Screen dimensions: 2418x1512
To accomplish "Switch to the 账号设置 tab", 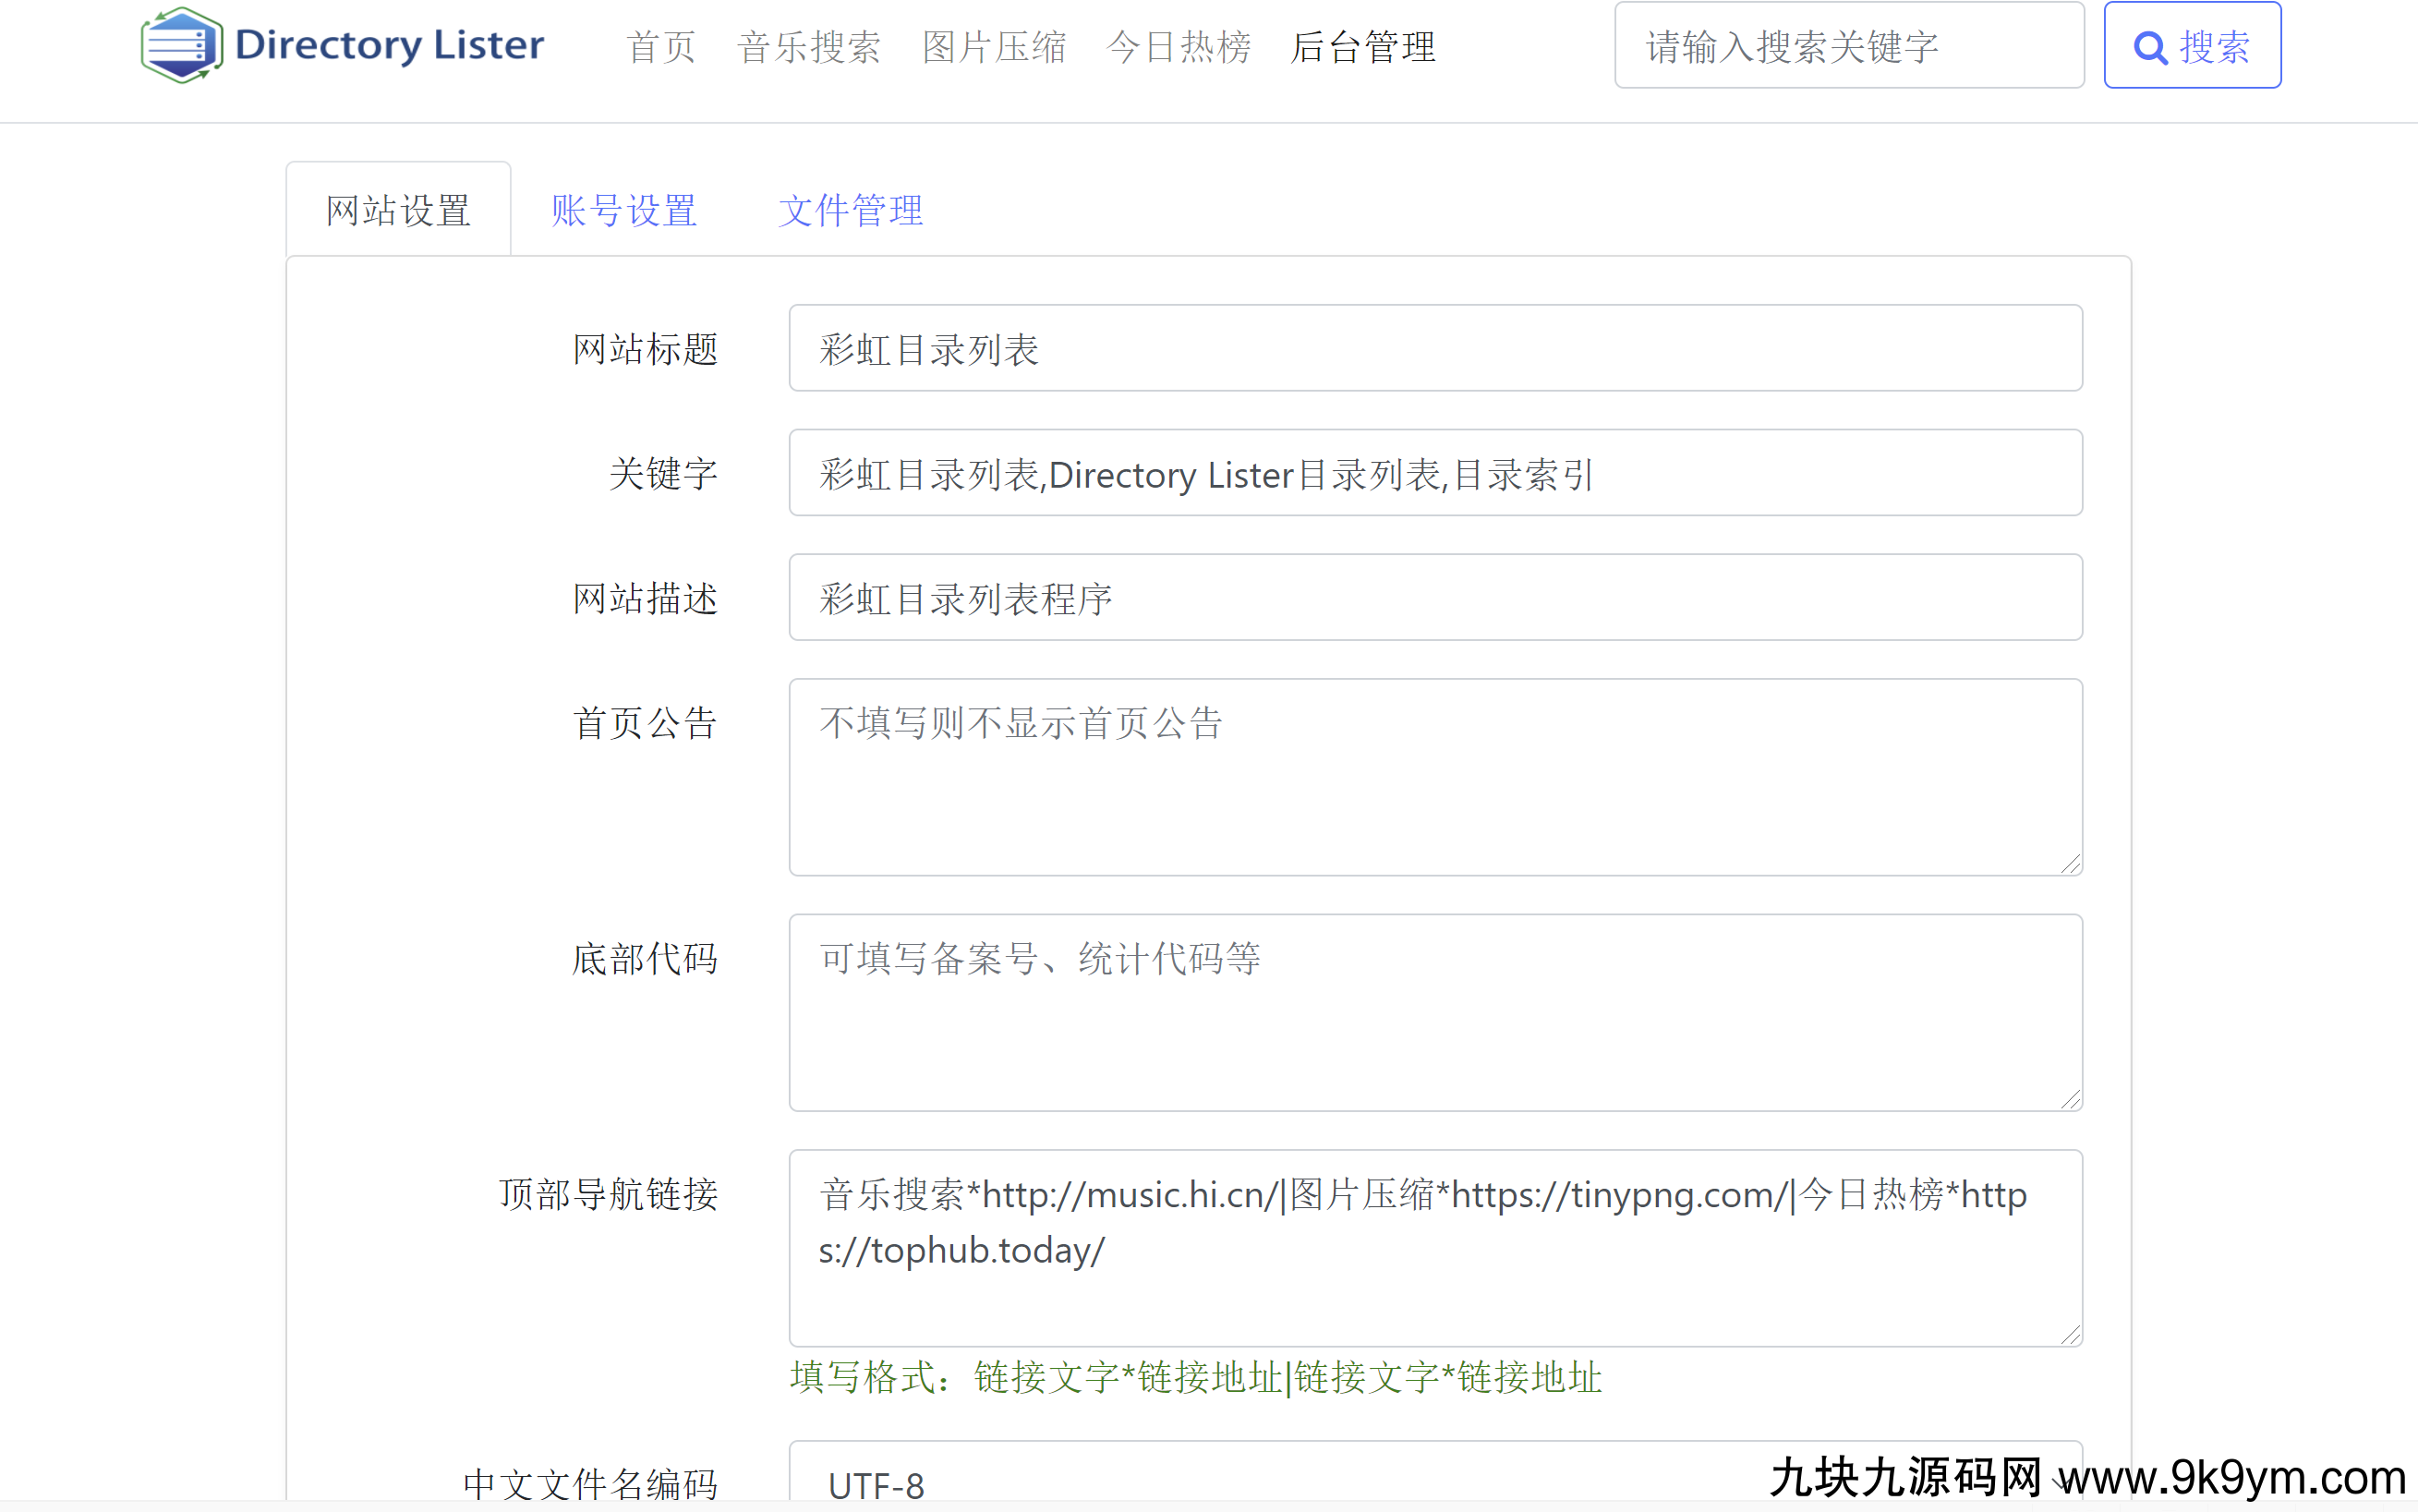I will tap(623, 210).
